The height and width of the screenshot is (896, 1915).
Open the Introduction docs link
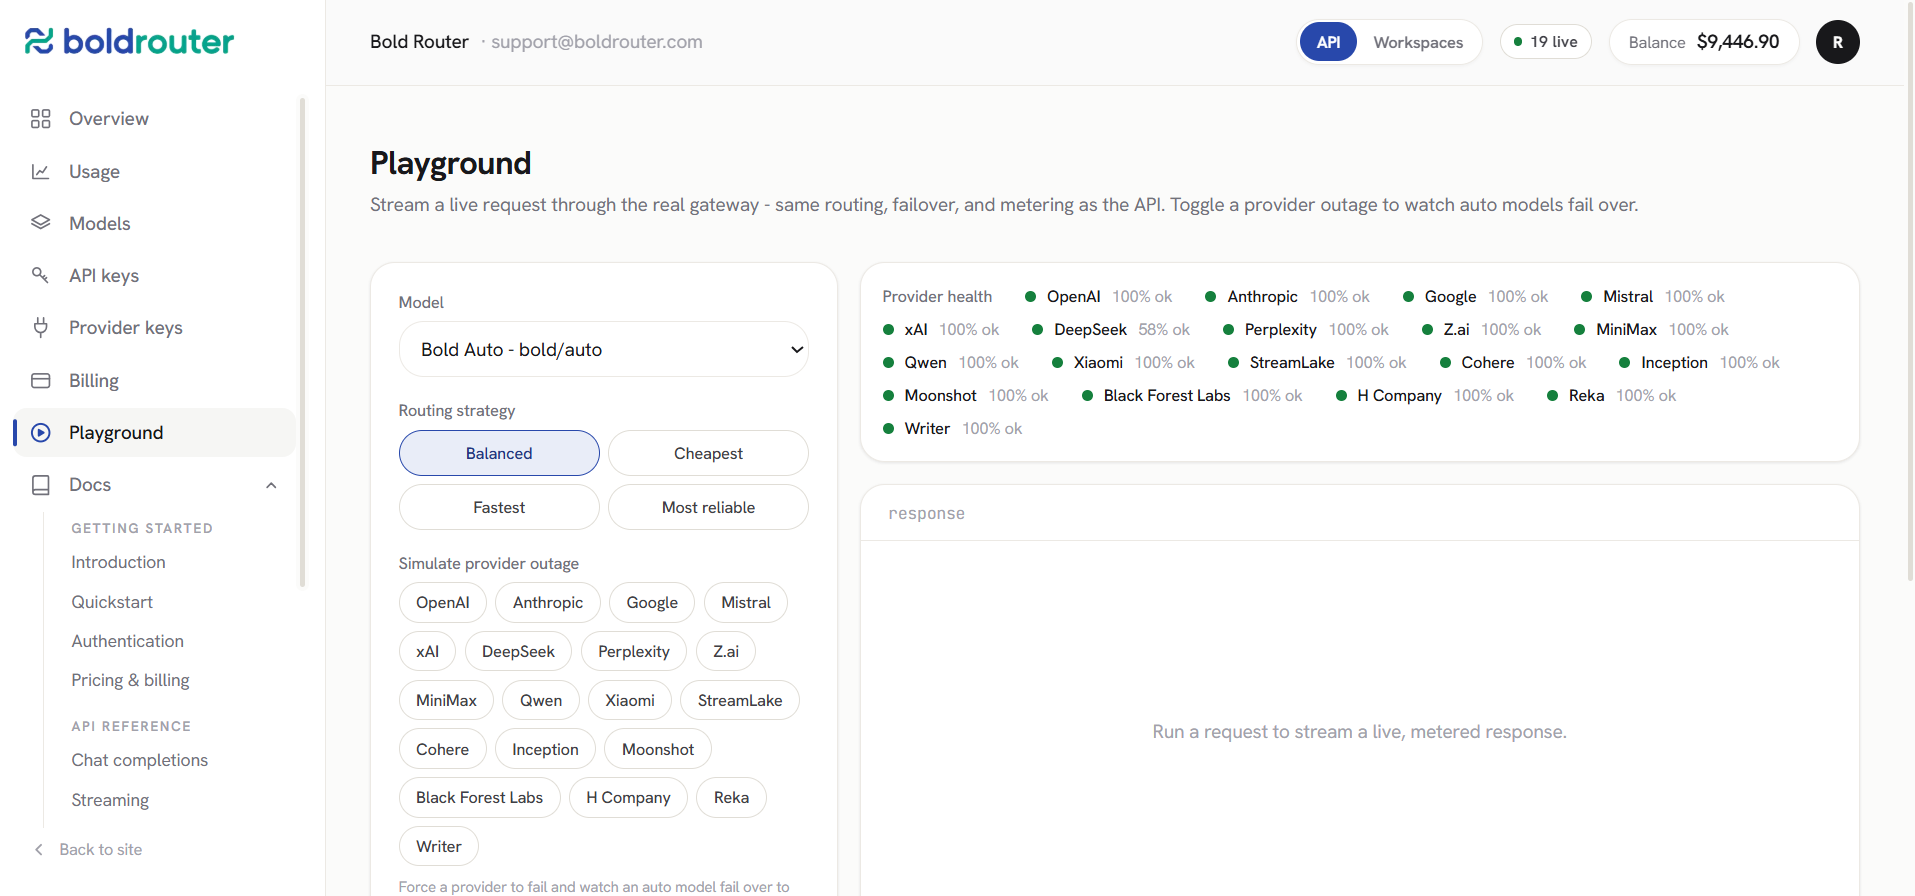(118, 562)
